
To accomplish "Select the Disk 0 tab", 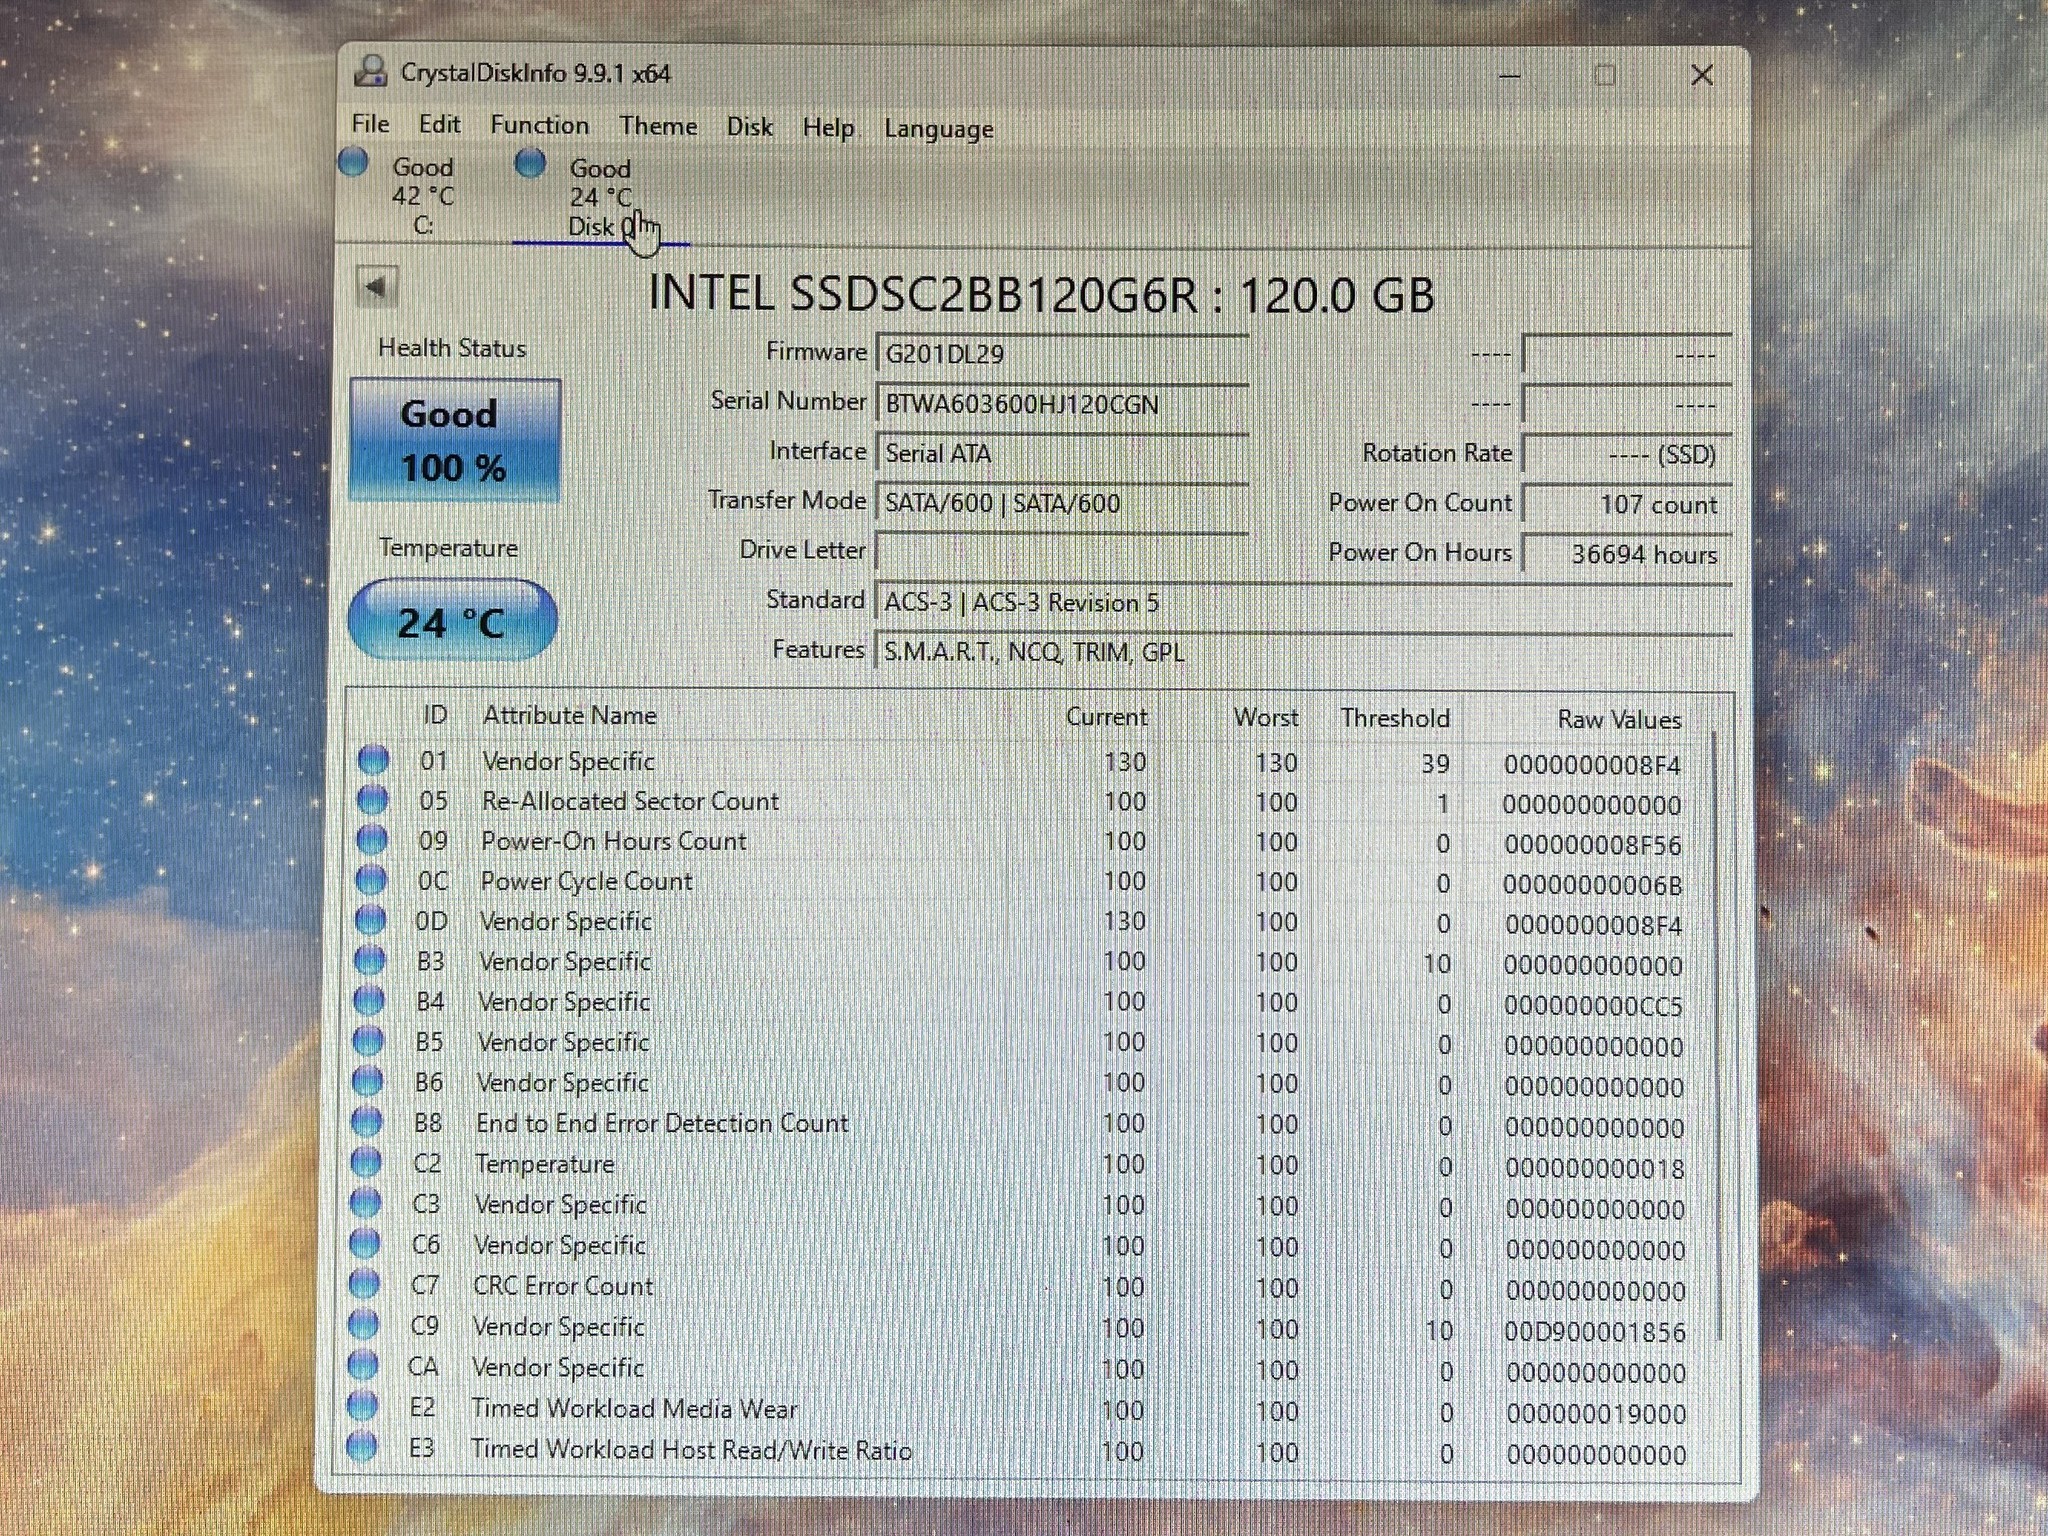I will (600, 196).
